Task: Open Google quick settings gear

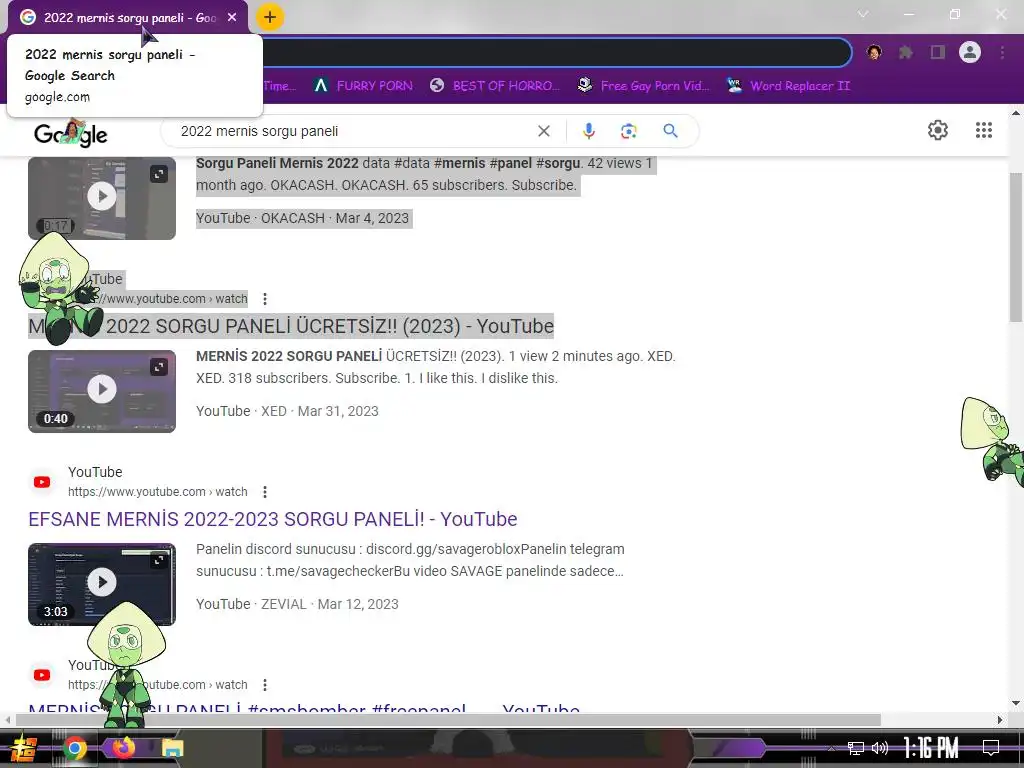Action: coord(938,130)
